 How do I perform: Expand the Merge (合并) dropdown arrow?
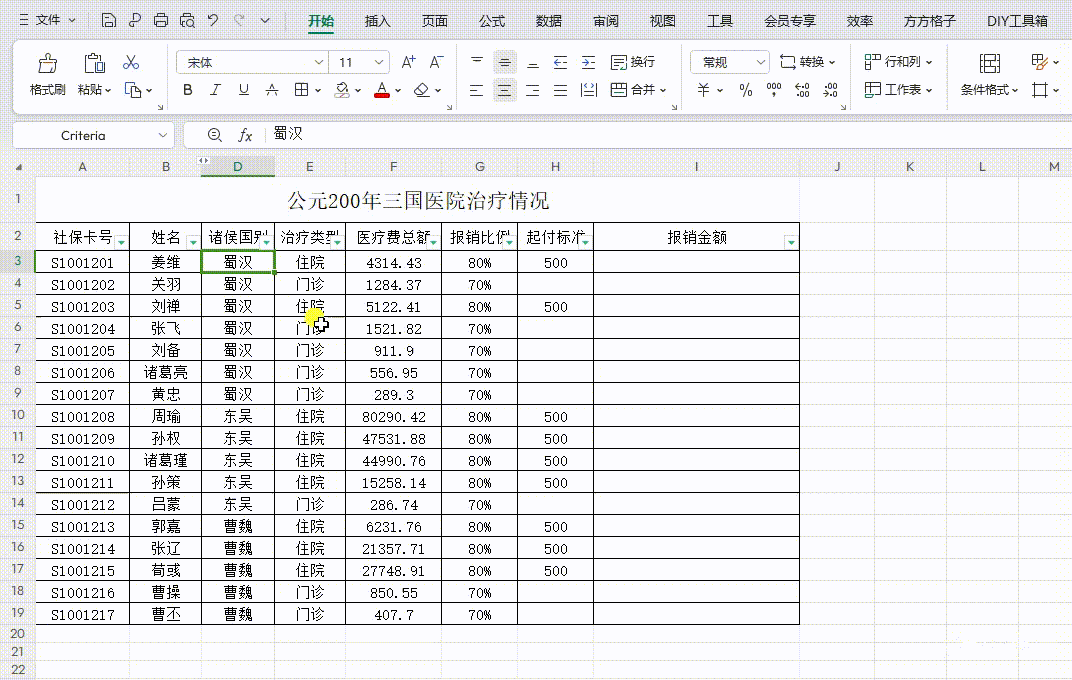pos(663,90)
